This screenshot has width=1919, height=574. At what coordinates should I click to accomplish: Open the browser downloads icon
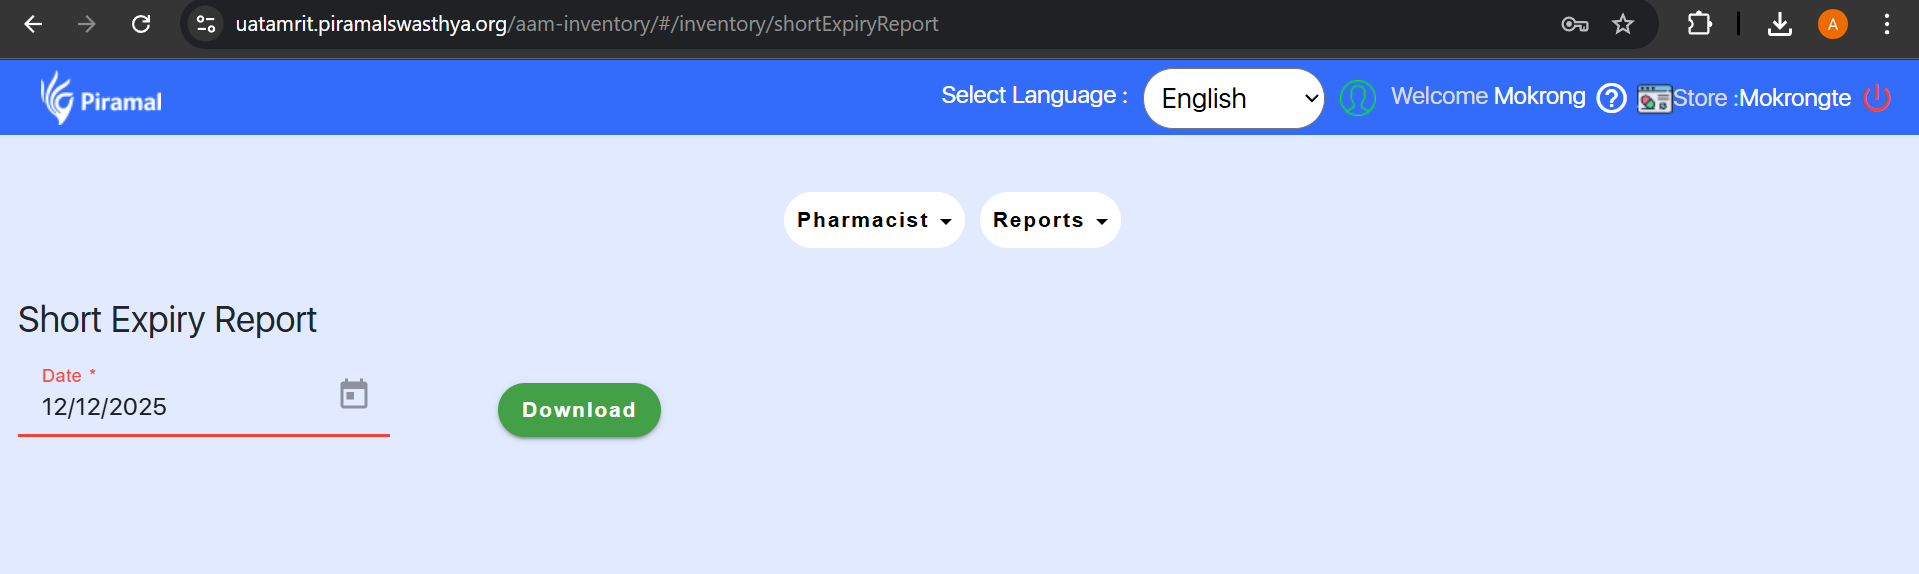[1779, 24]
